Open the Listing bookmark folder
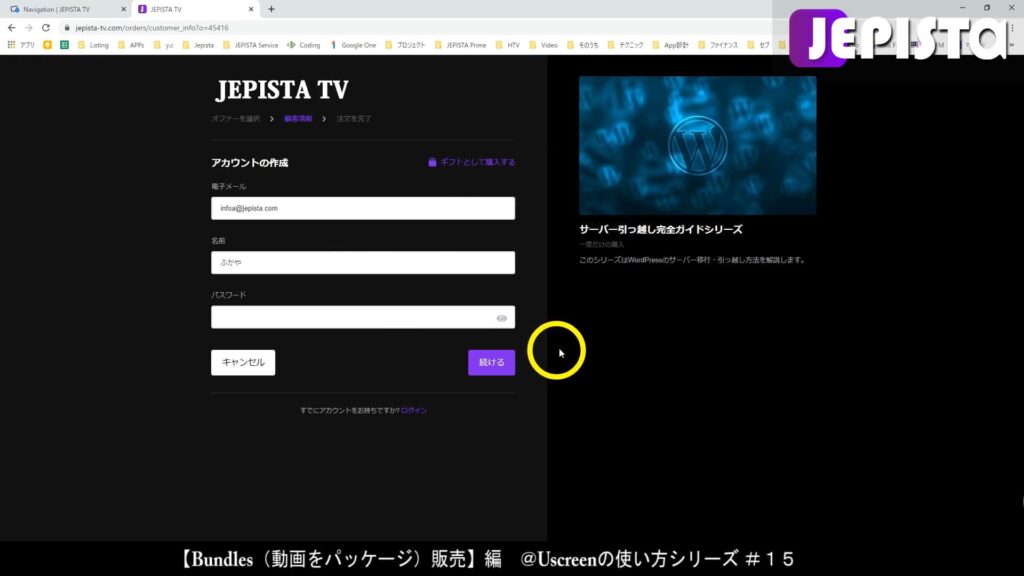This screenshot has width=1024, height=576. [93, 45]
